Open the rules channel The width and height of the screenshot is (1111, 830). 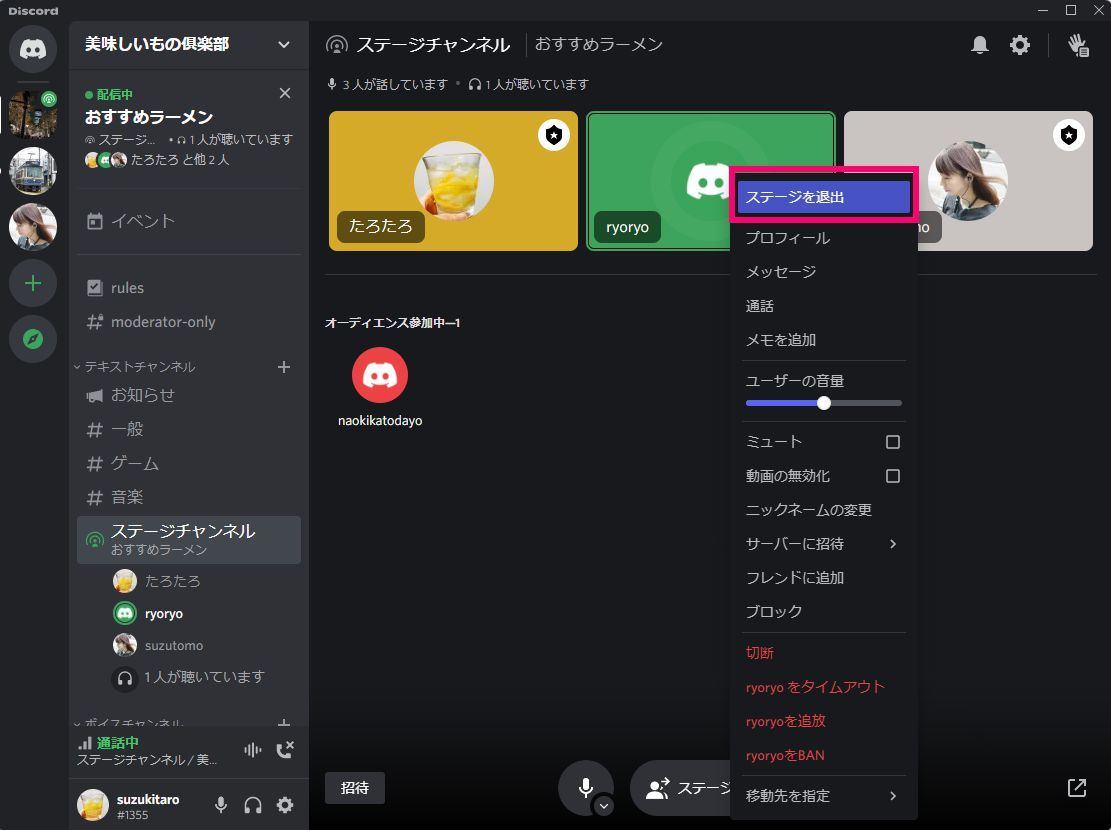(188, 288)
